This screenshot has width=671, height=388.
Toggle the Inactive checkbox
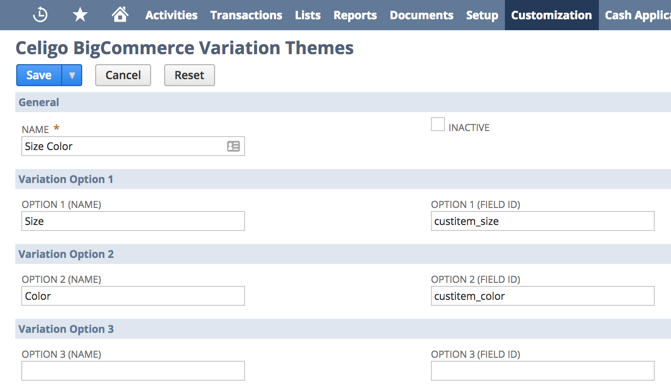click(x=438, y=124)
